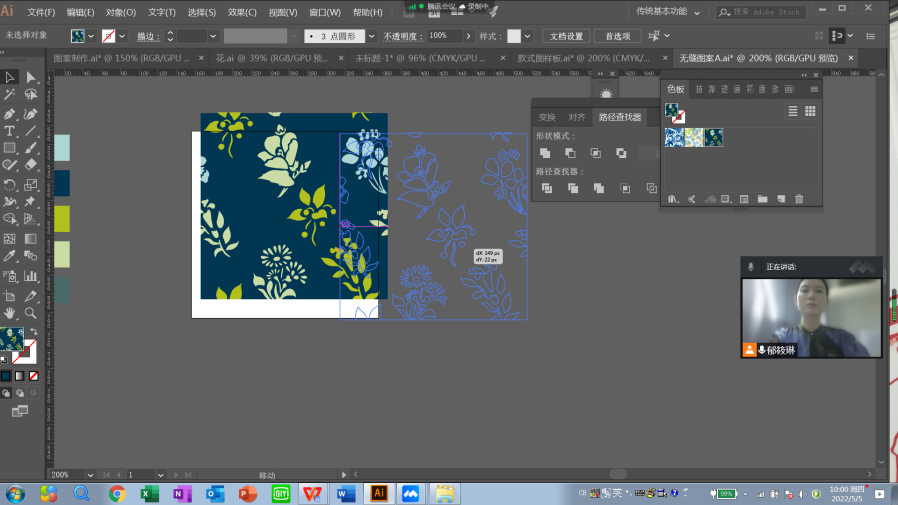The image size is (898, 505).
Task: Open the 效果(C) menu
Action: pyautogui.click(x=242, y=12)
